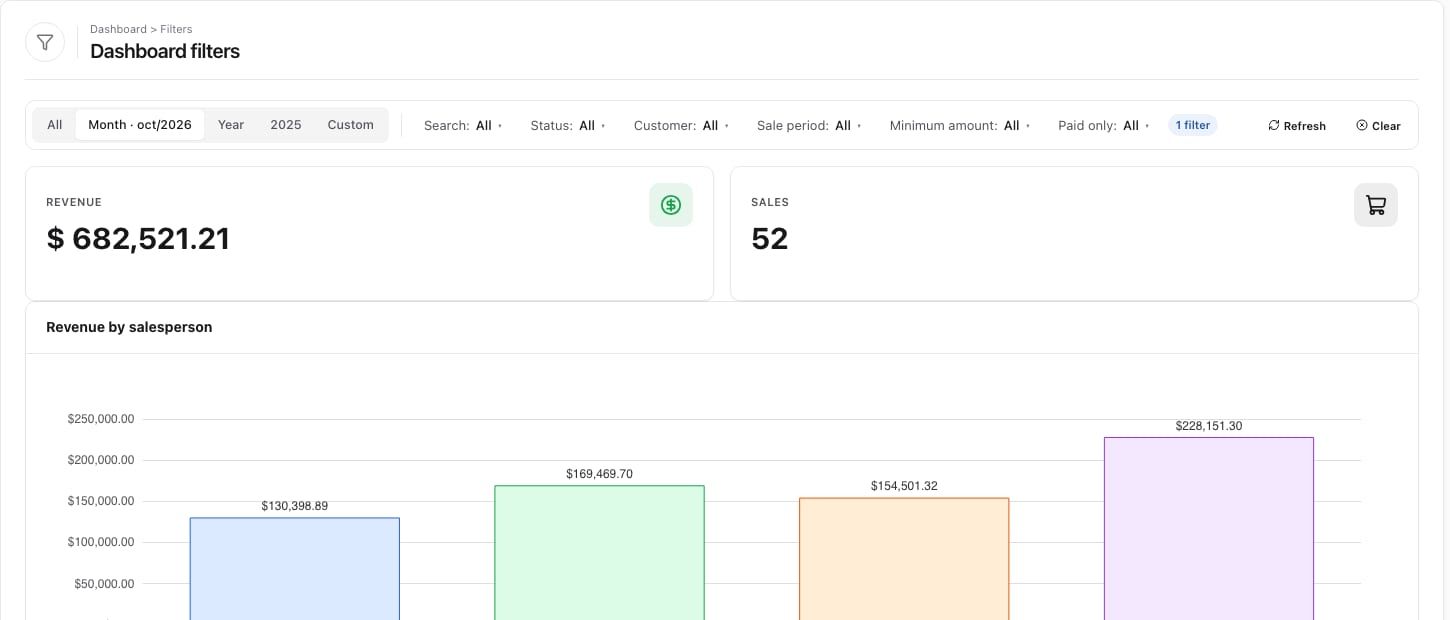Click the shopping cart sales icon
The width and height of the screenshot is (1450, 620).
click(x=1376, y=205)
